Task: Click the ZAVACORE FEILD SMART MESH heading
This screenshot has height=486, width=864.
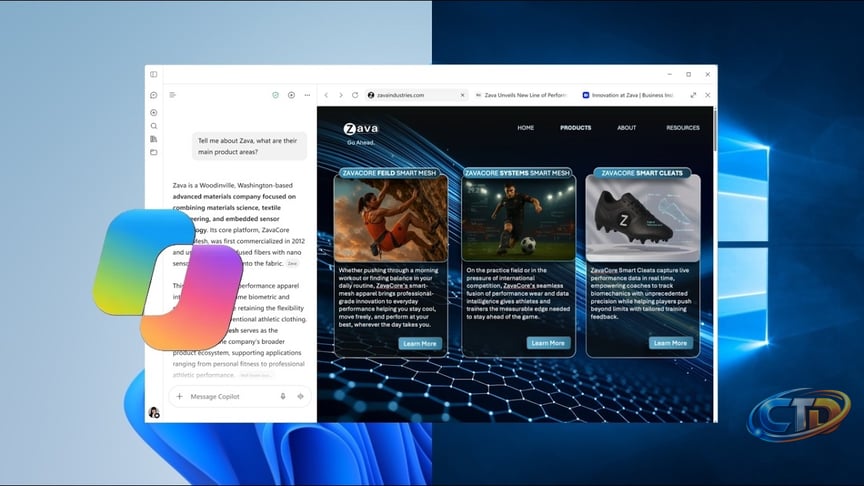Action: [x=389, y=173]
